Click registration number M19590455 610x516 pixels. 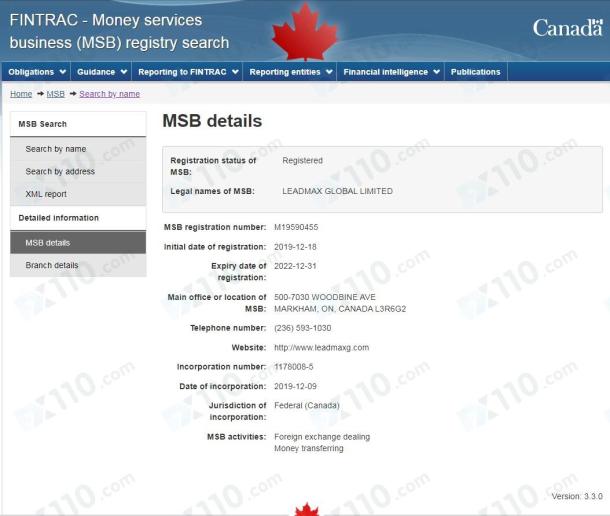(296, 227)
